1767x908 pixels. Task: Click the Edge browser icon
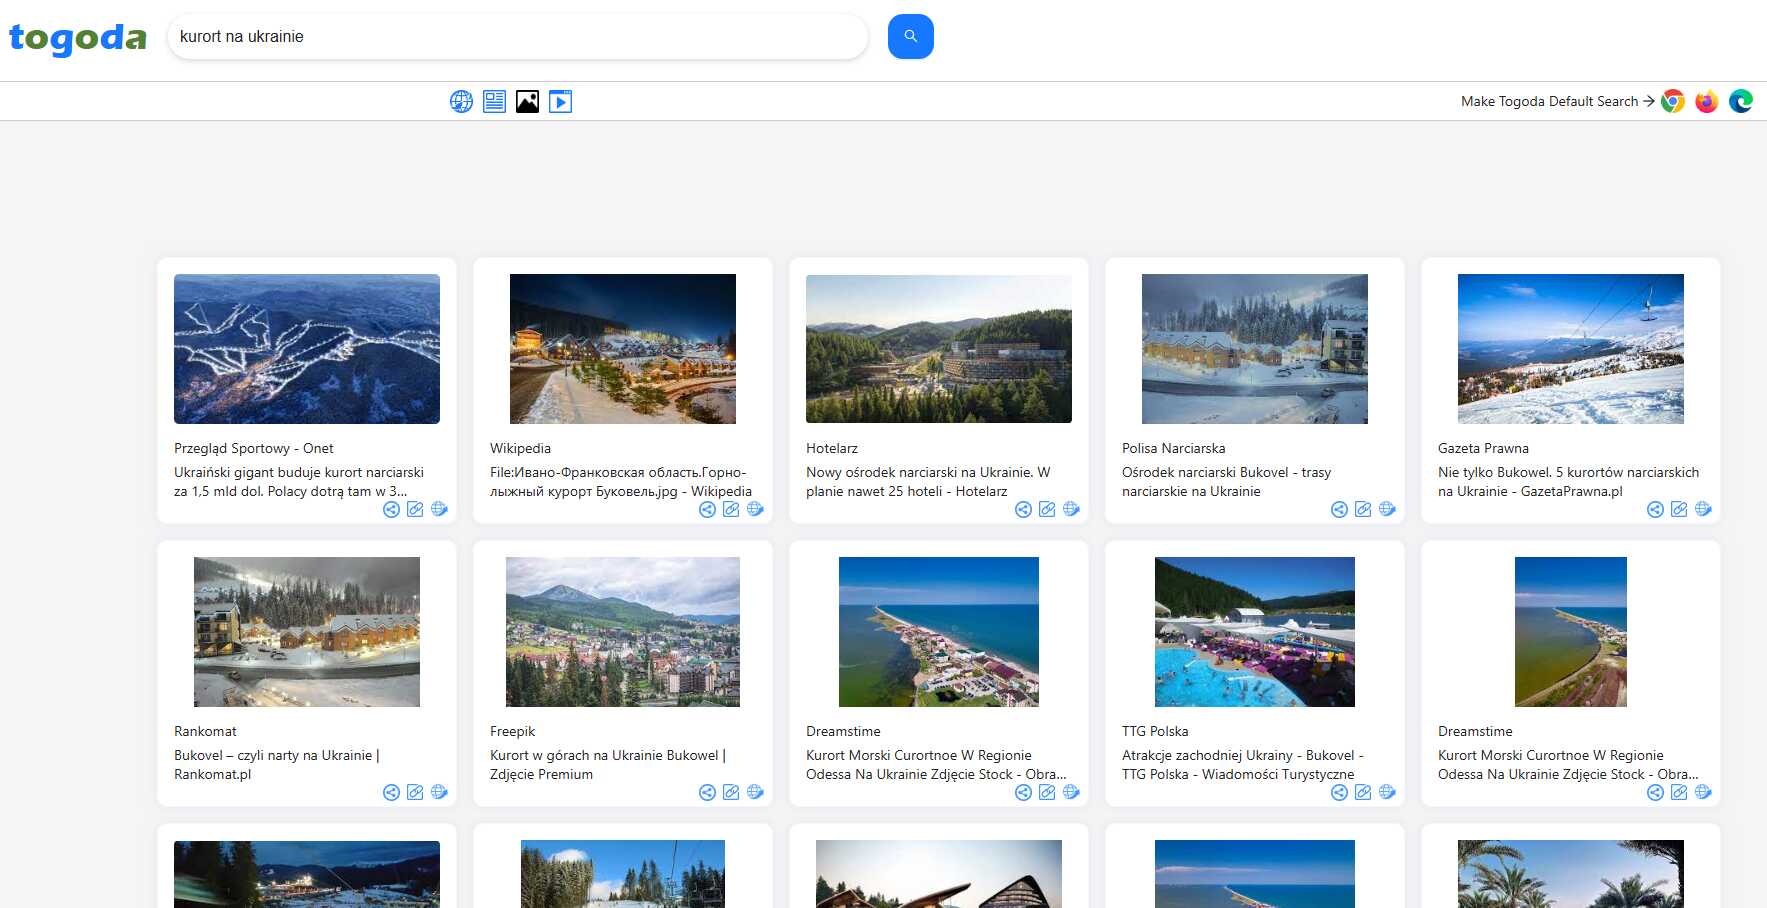point(1741,101)
